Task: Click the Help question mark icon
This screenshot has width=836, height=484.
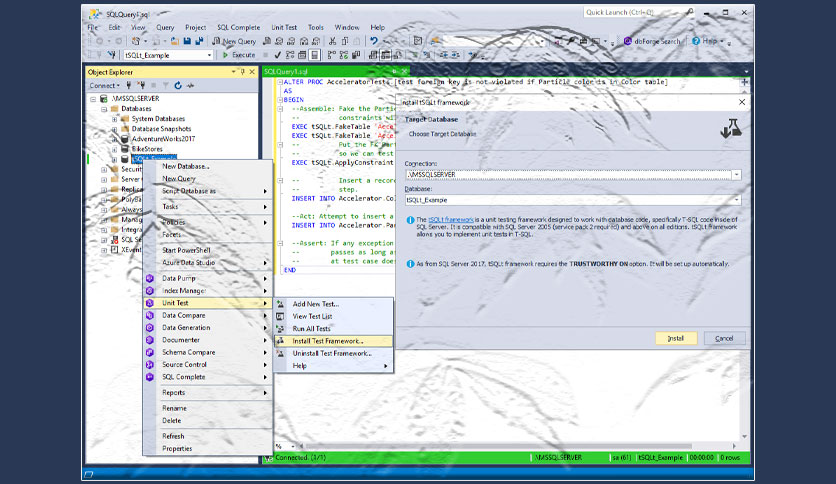Action: click(x=696, y=41)
